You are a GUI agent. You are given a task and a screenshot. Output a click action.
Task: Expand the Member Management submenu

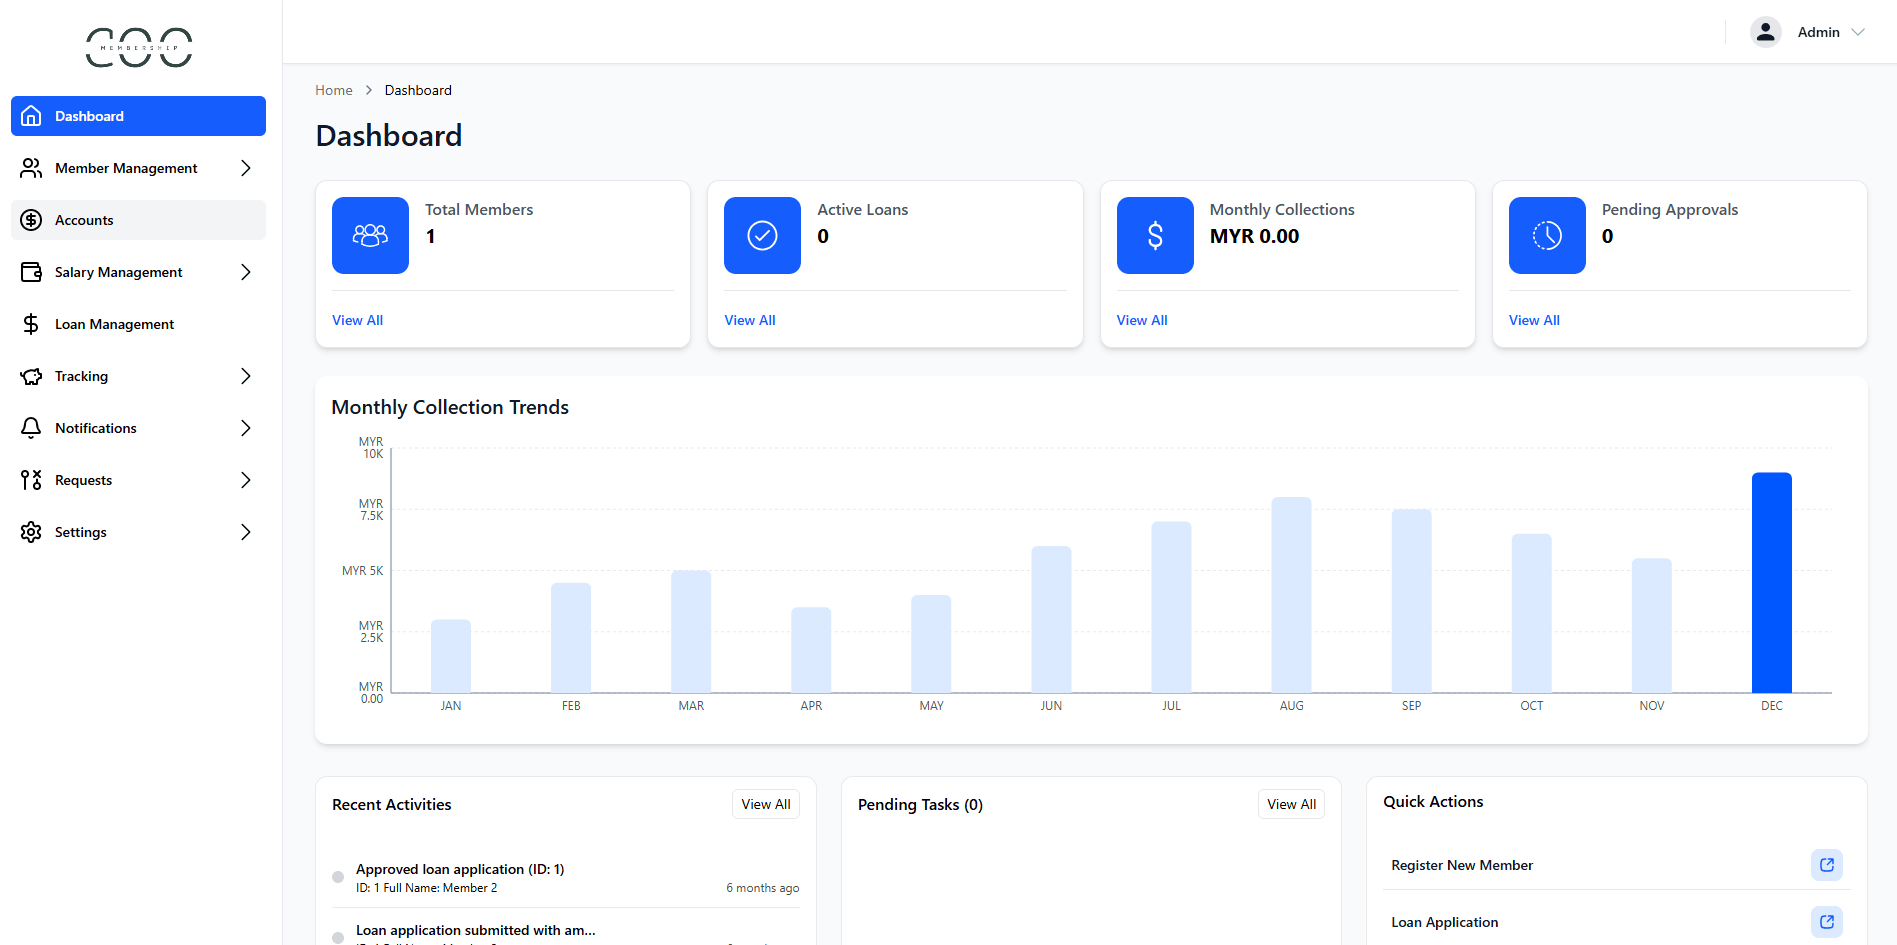click(245, 168)
